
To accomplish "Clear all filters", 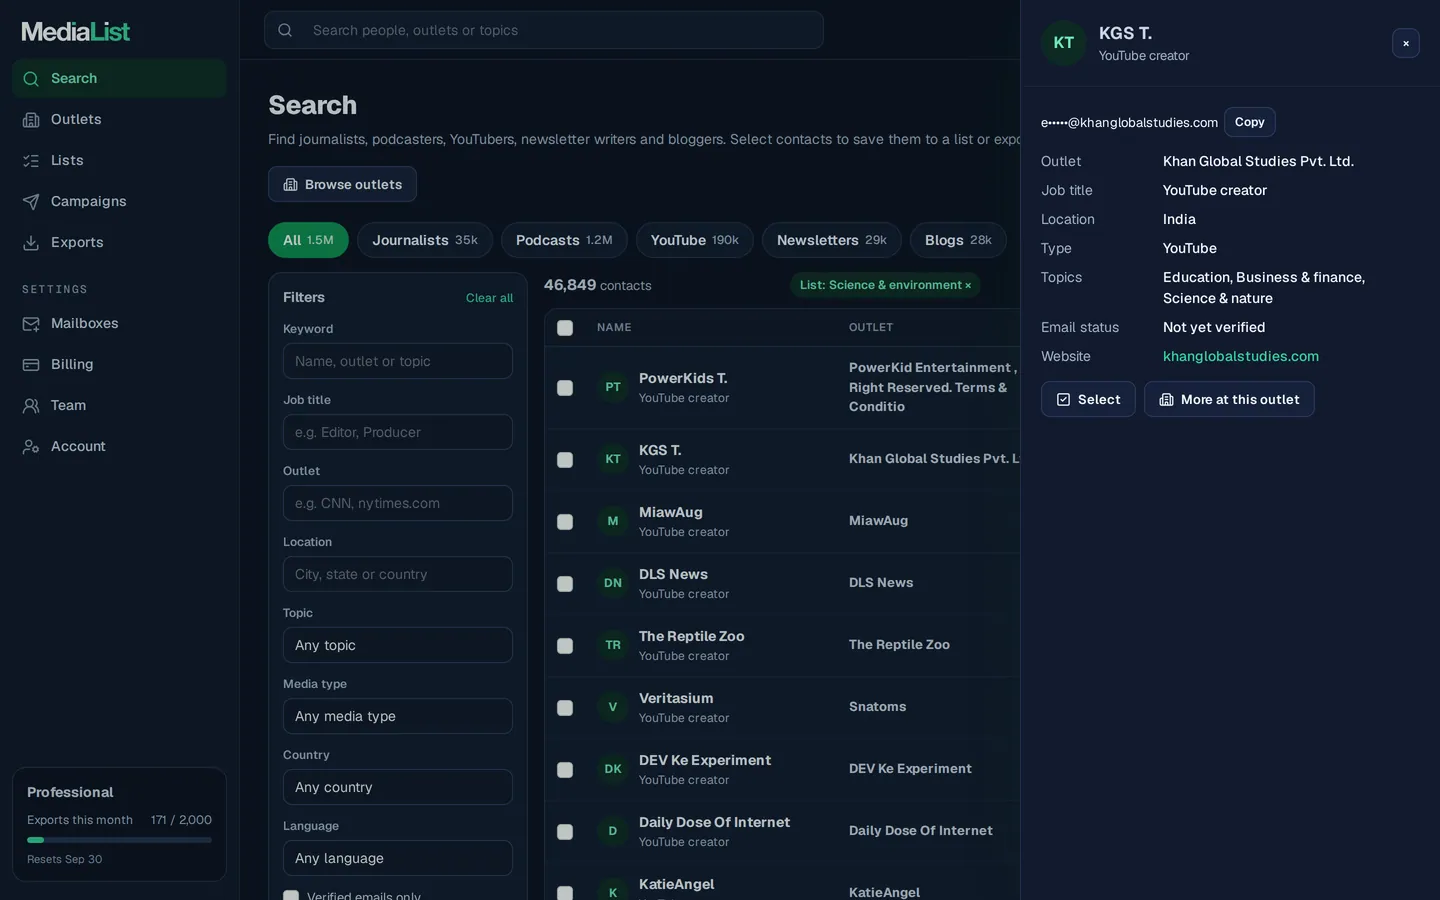I will pos(489,298).
